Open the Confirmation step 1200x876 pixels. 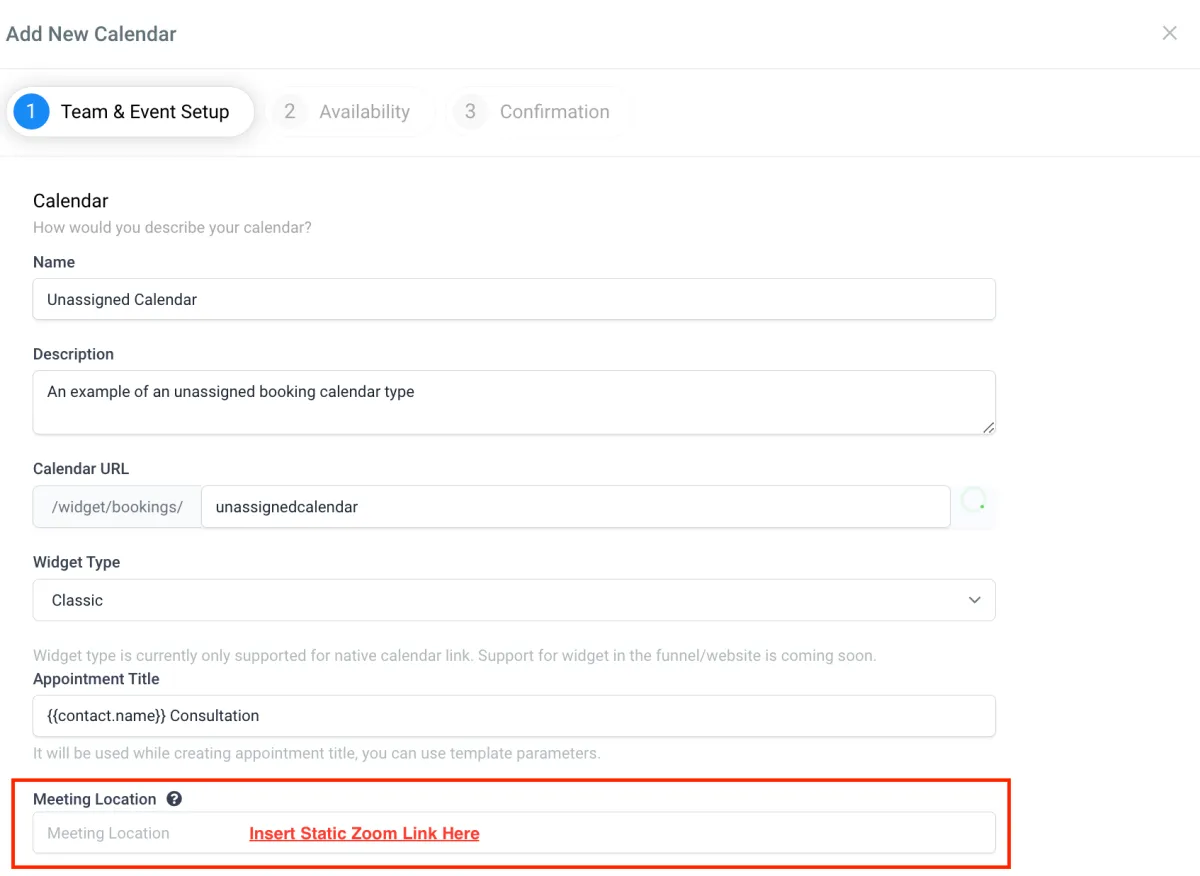tap(554, 112)
